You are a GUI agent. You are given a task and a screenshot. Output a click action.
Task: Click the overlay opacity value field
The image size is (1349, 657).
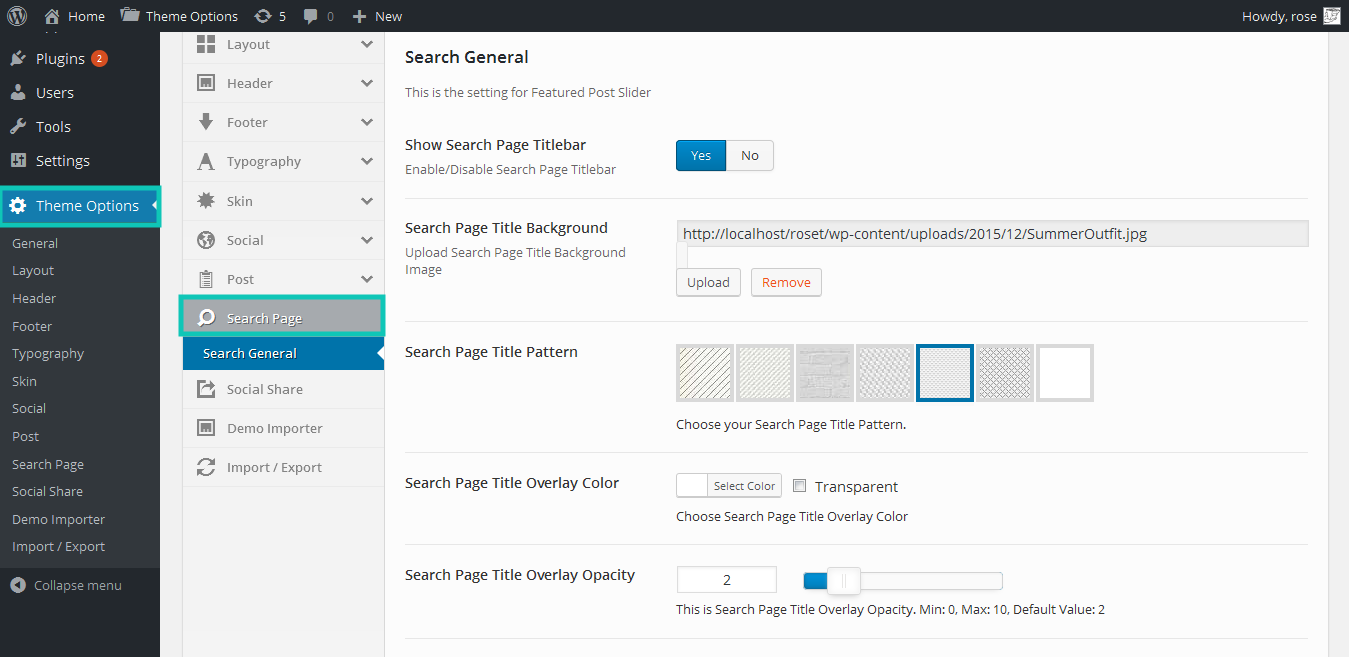pyautogui.click(x=727, y=580)
